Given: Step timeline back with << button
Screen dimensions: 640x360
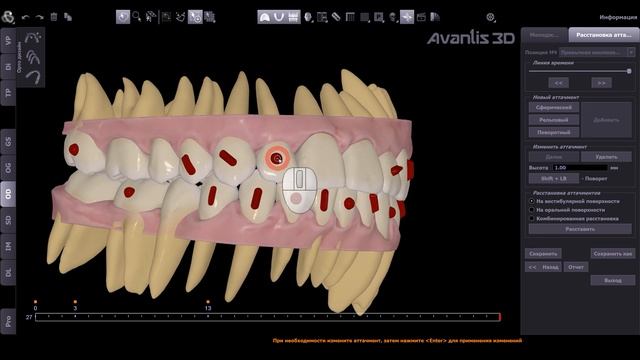Looking at the screenshot, I should [x=558, y=83].
